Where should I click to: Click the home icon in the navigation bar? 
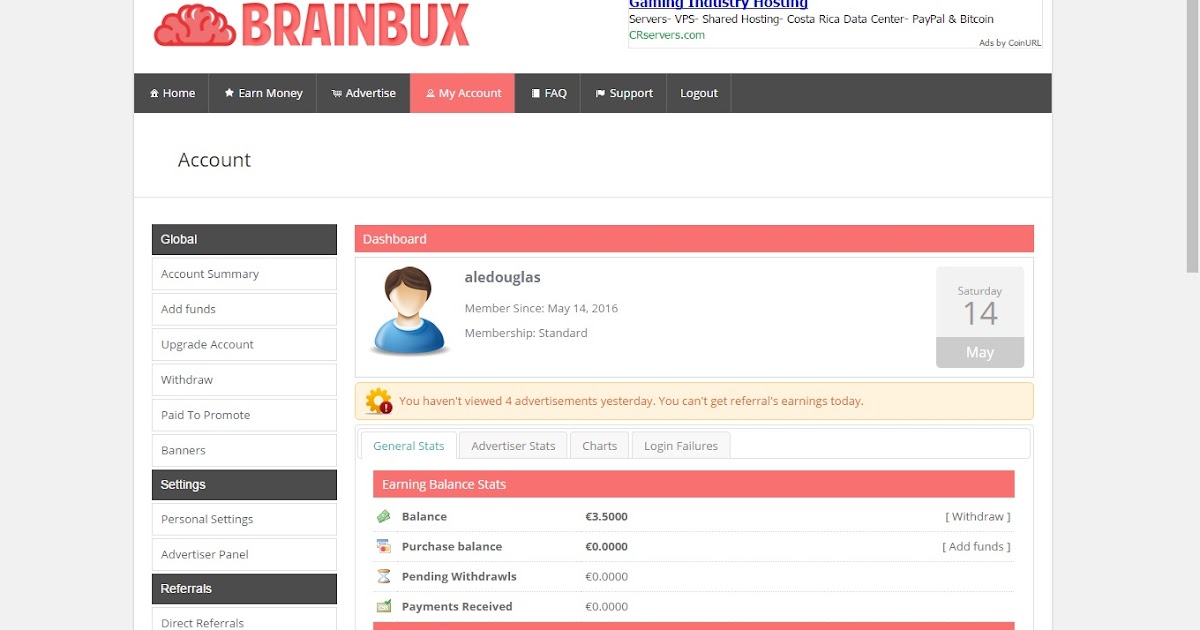[x=154, y=93]
